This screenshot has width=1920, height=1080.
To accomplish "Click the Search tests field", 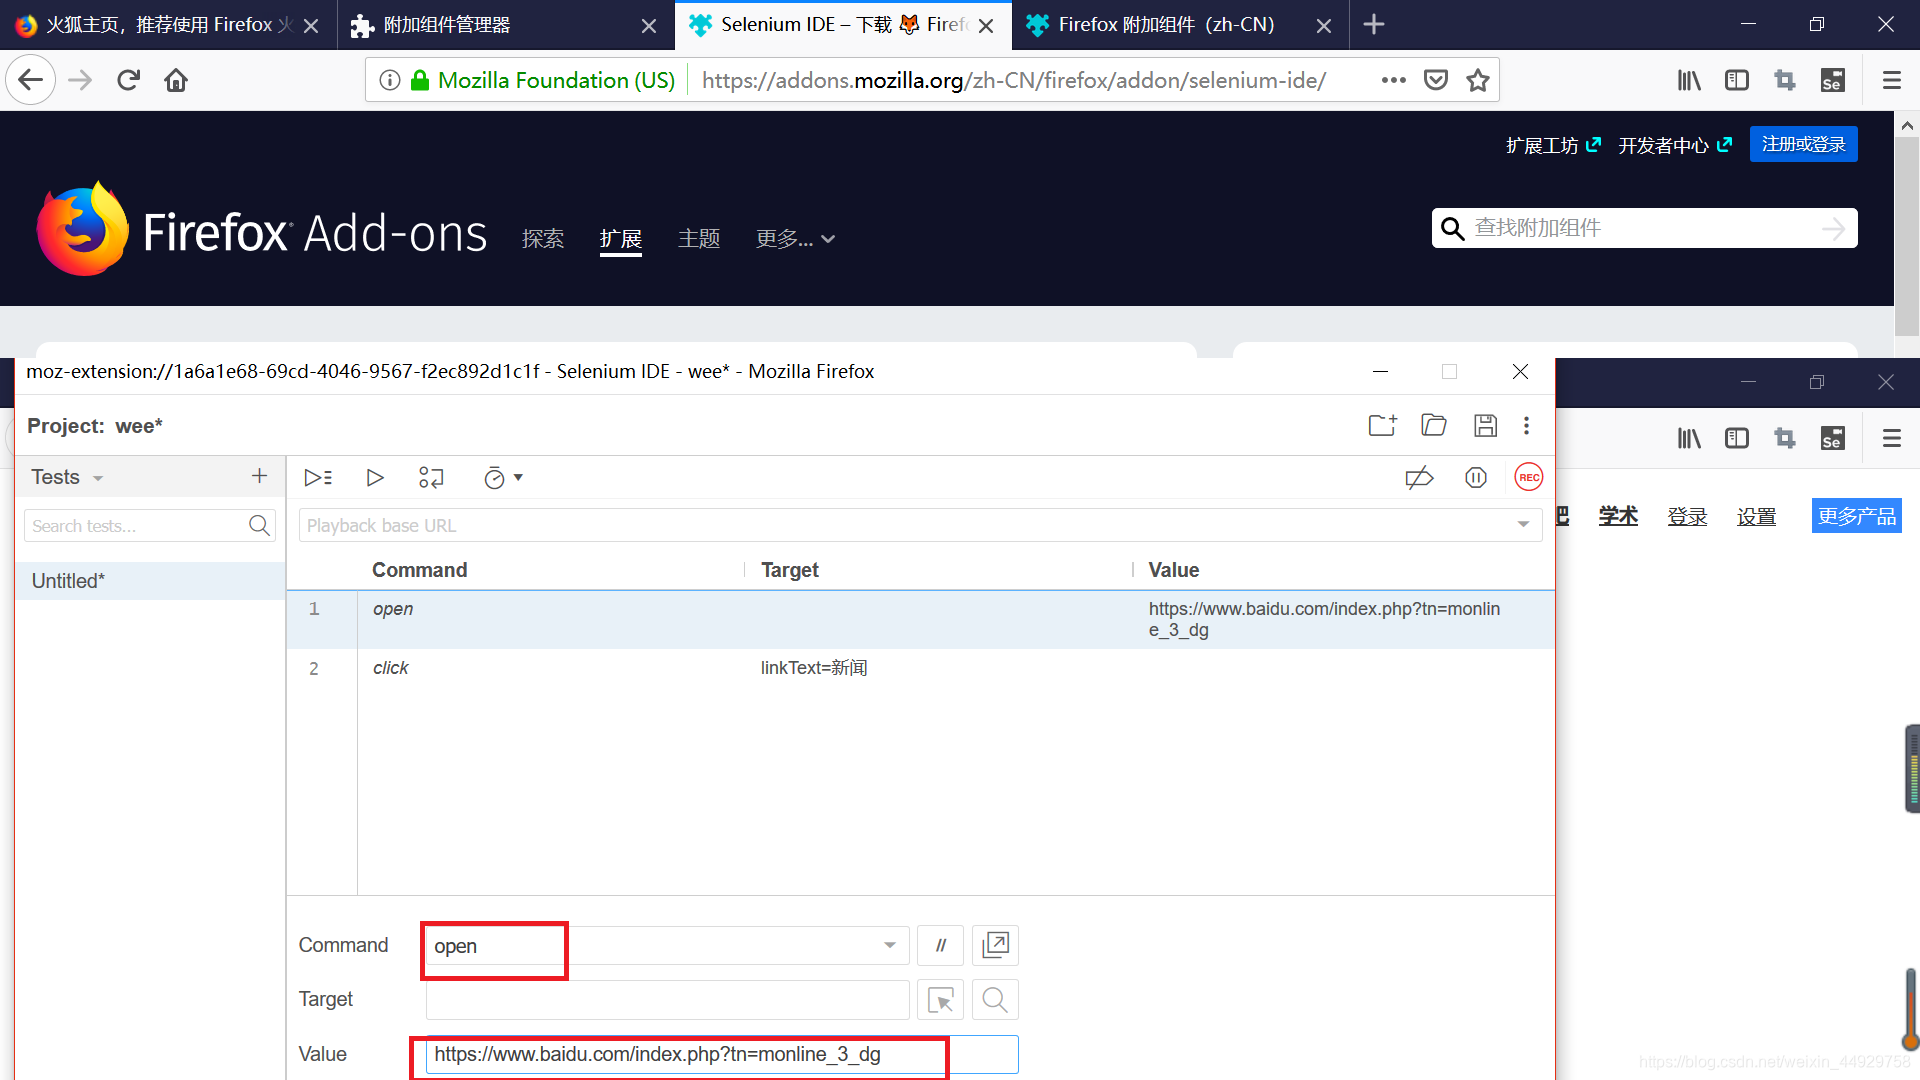I will tap(150, 525).
